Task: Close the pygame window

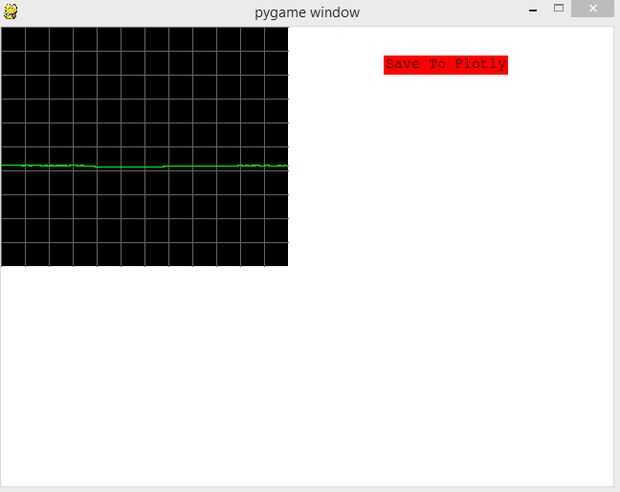Action: 593,8
